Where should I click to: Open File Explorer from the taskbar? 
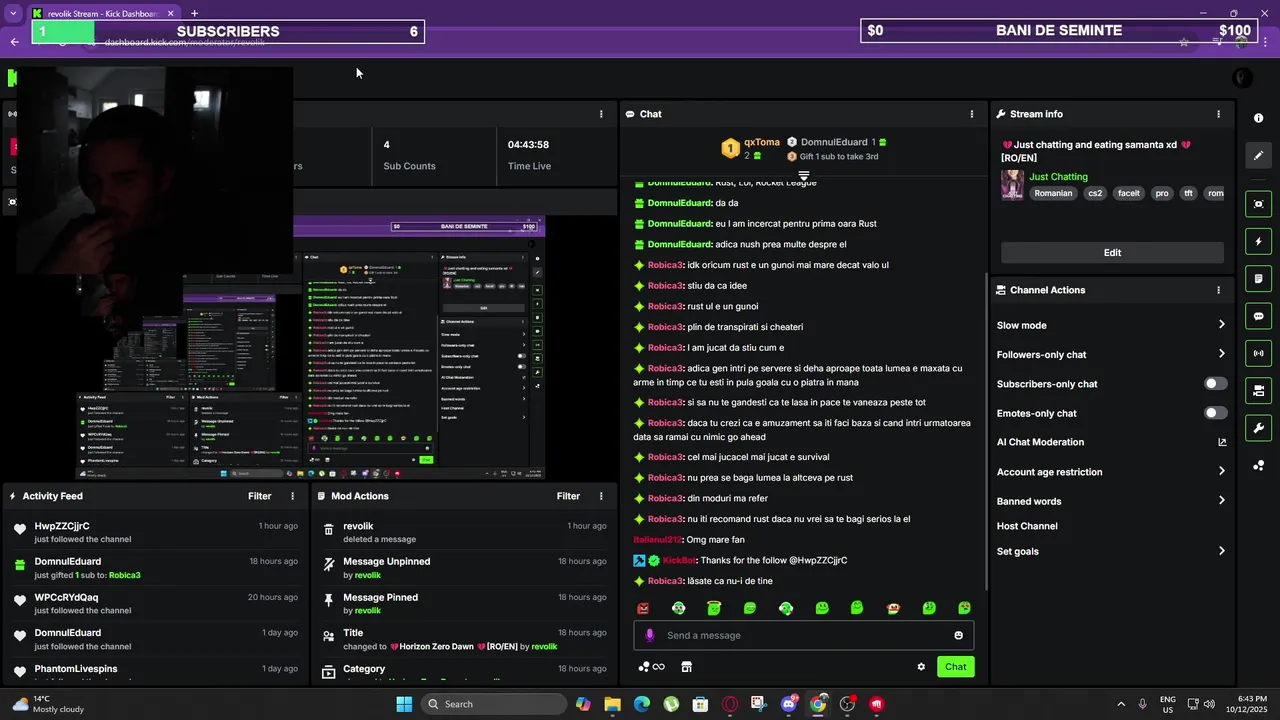tap(612, 704)
